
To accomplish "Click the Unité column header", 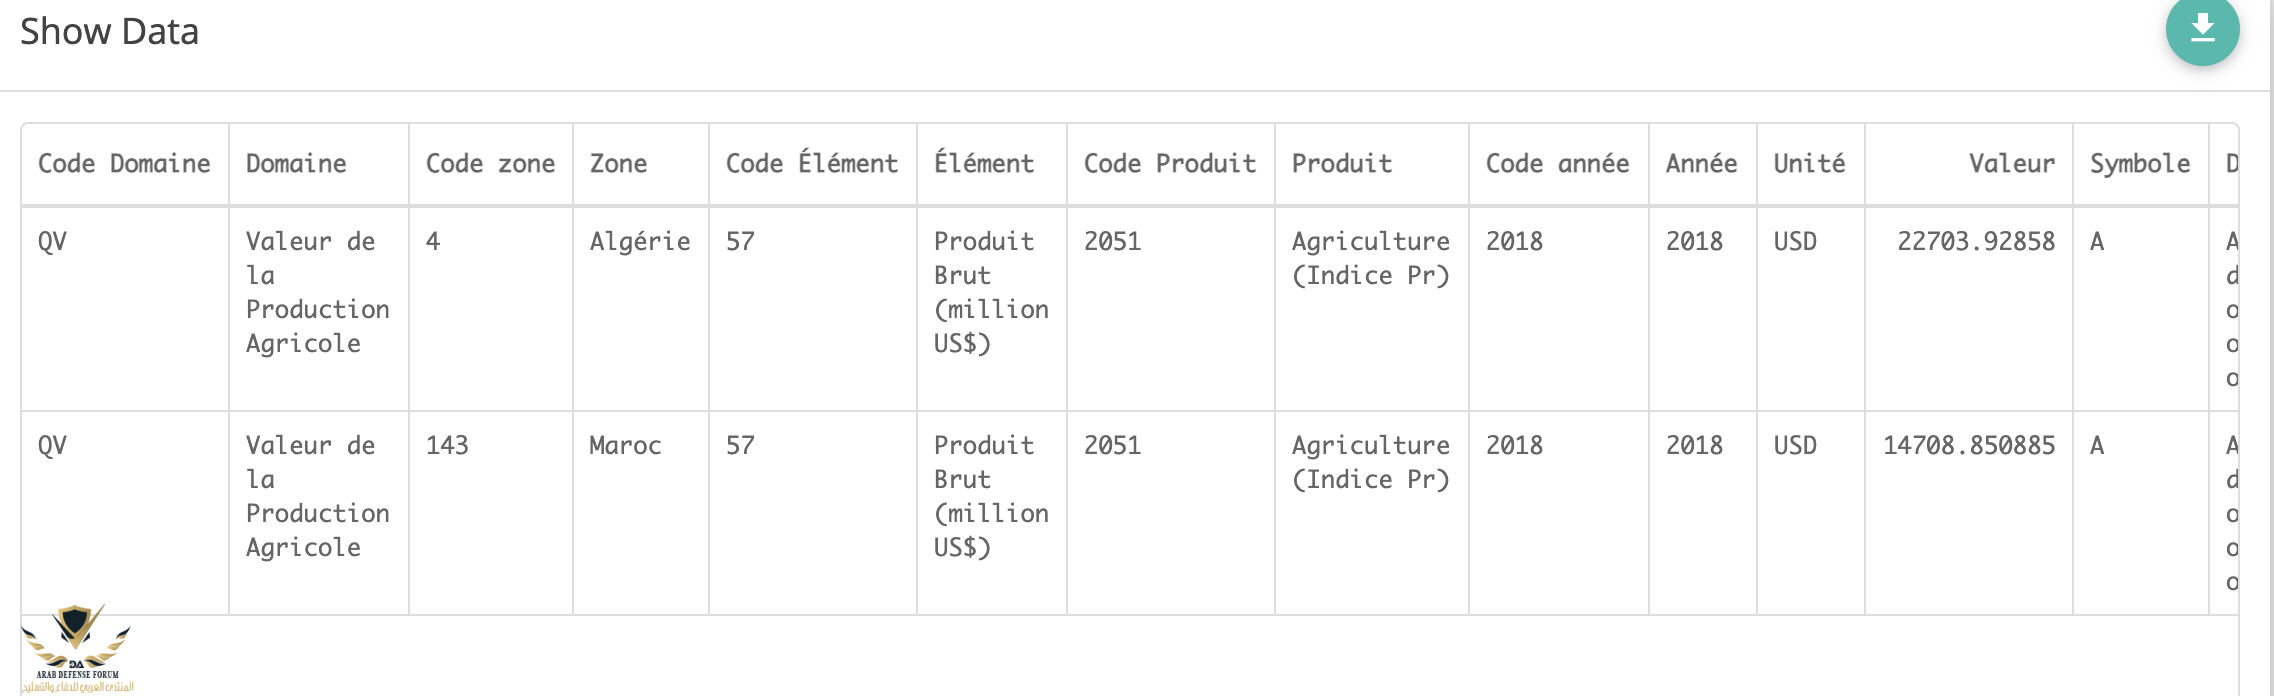I will click(x=1809, y=164).
